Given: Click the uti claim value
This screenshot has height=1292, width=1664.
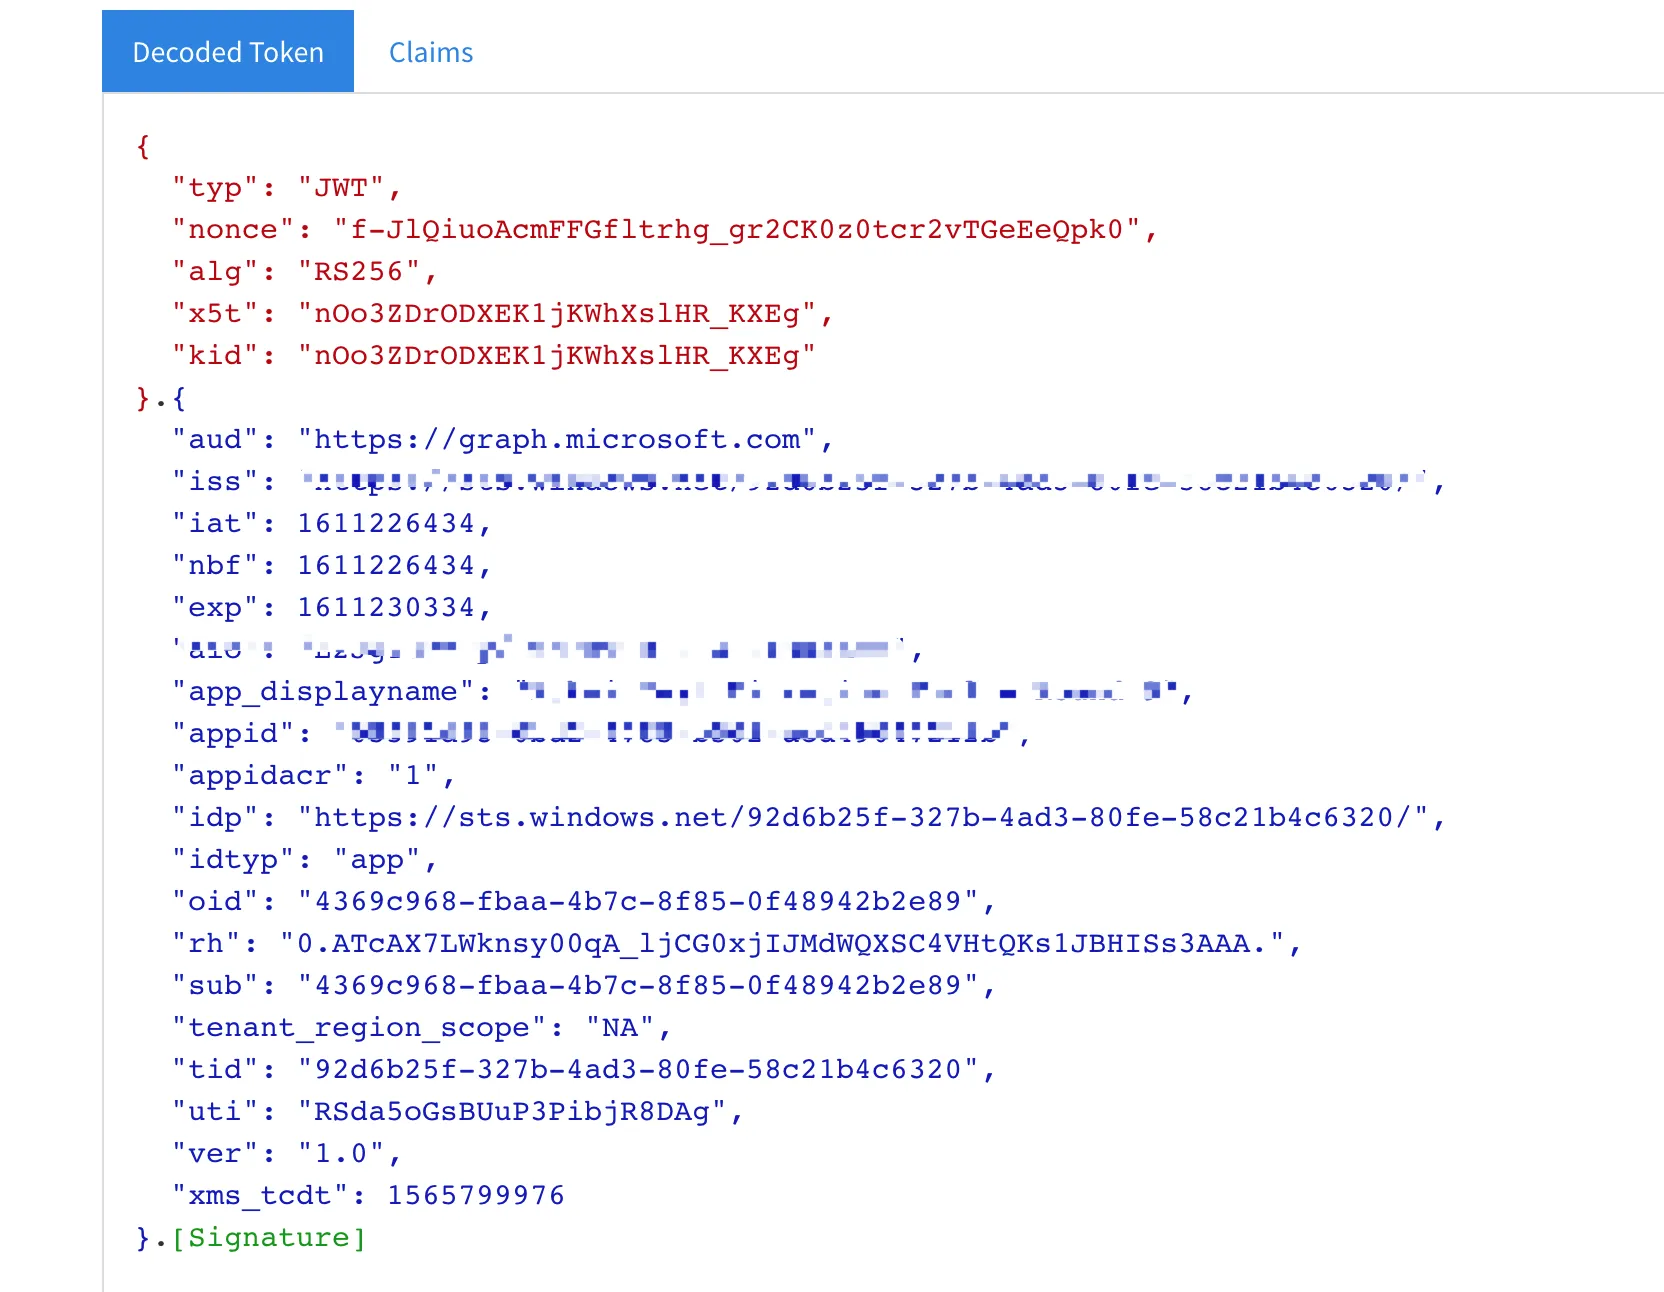Looking at the screenshot, I should (x=512, y=1112).
